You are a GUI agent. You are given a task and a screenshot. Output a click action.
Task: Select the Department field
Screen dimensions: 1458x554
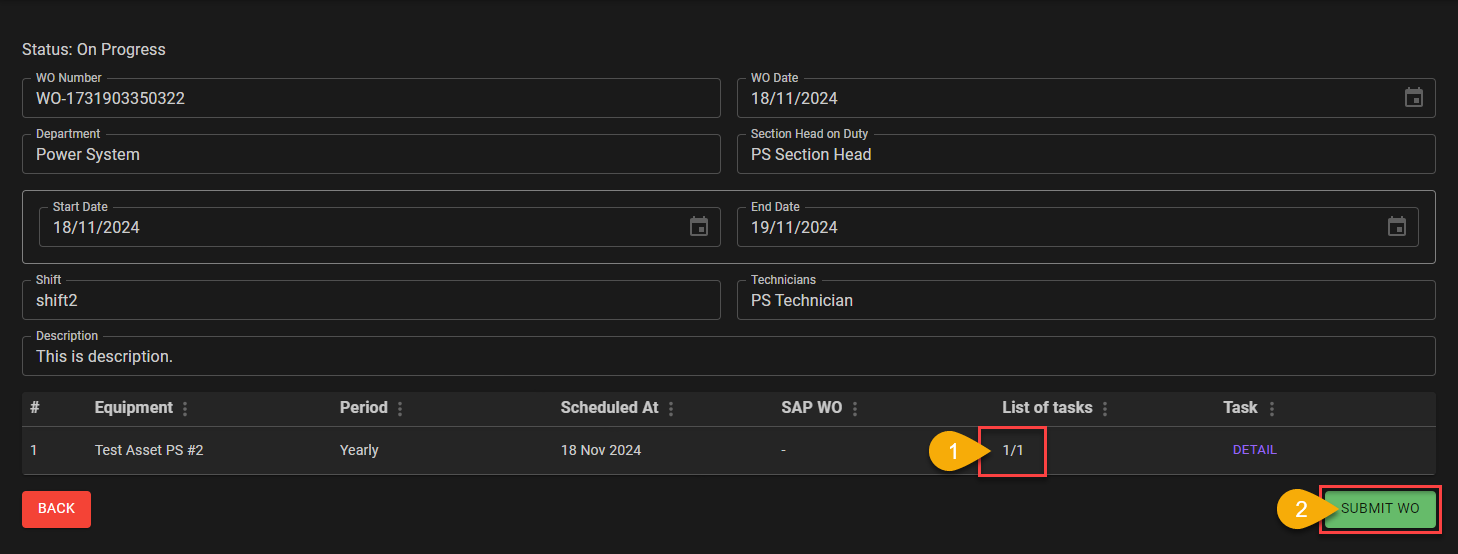pyautogui.click(x=370, y=155)
